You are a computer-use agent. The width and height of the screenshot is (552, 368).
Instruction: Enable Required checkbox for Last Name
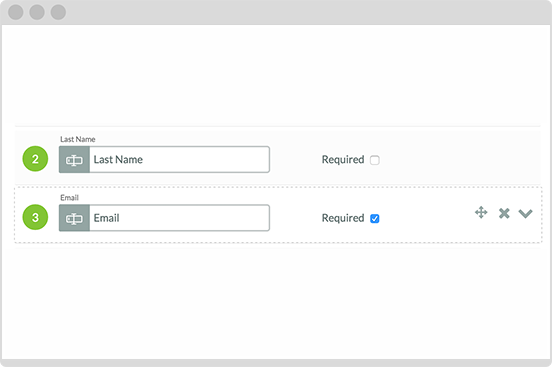(x=375, y=160)
